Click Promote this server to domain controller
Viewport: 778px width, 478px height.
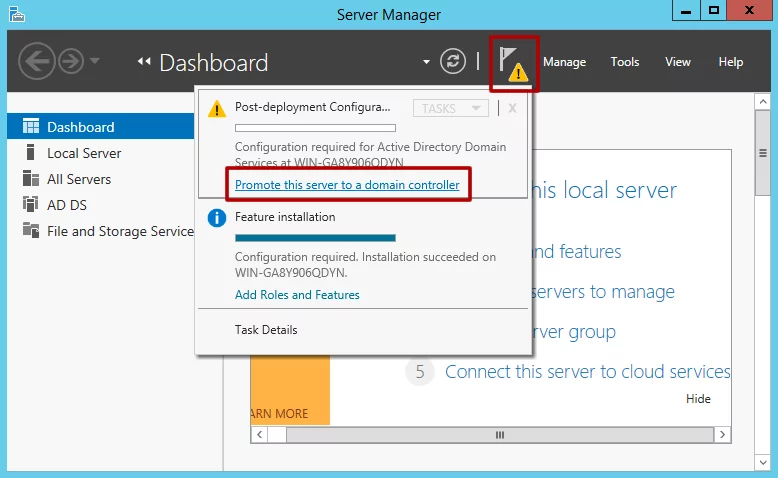point(347,185)
